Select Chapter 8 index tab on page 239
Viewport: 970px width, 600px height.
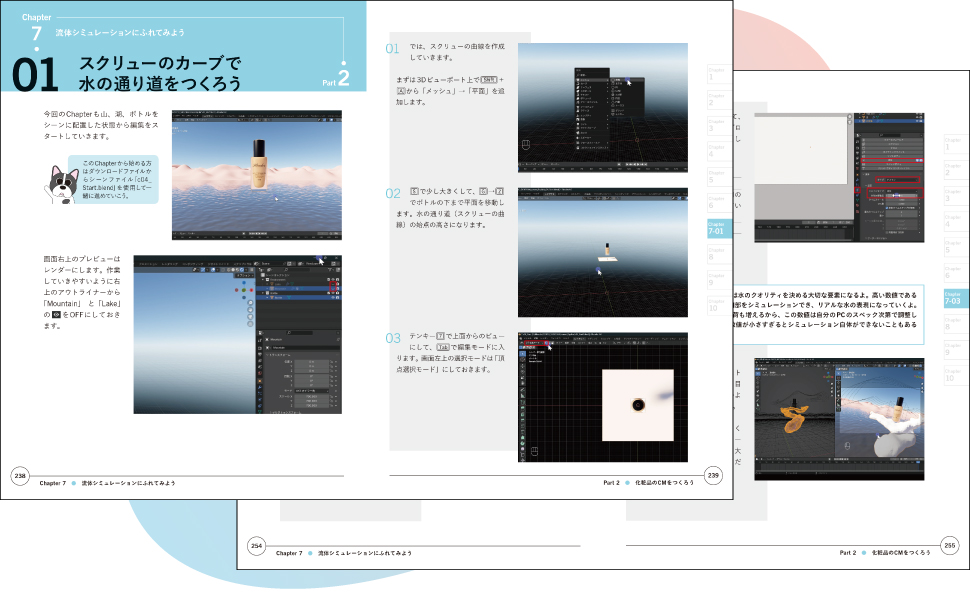pos(718,255)
